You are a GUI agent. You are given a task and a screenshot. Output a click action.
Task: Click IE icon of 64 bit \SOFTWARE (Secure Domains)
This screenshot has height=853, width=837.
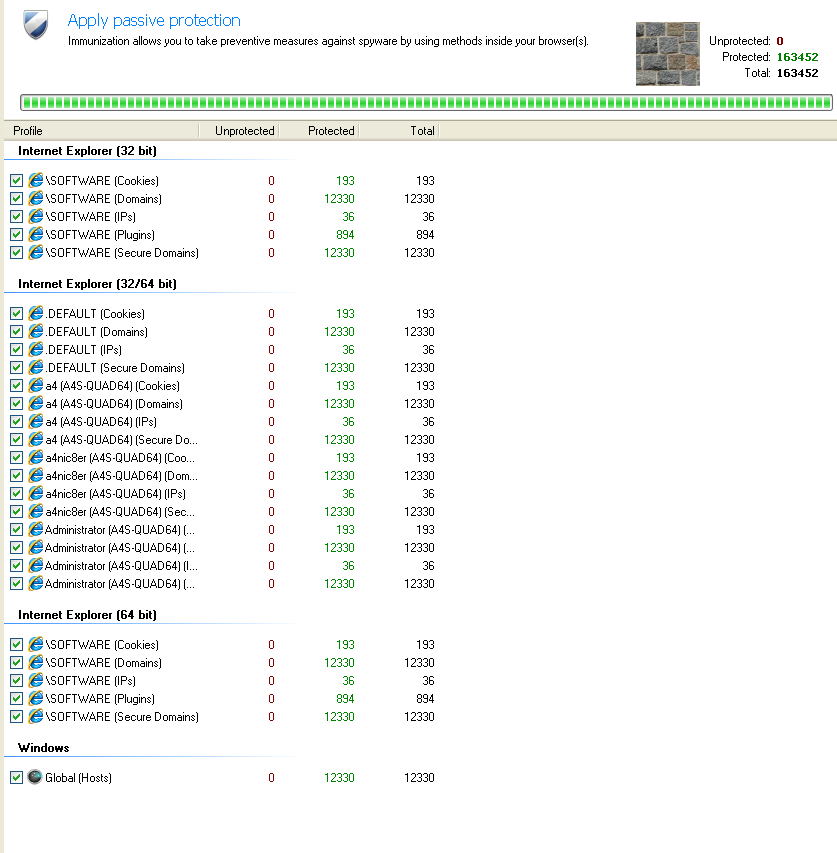[36, 716]
